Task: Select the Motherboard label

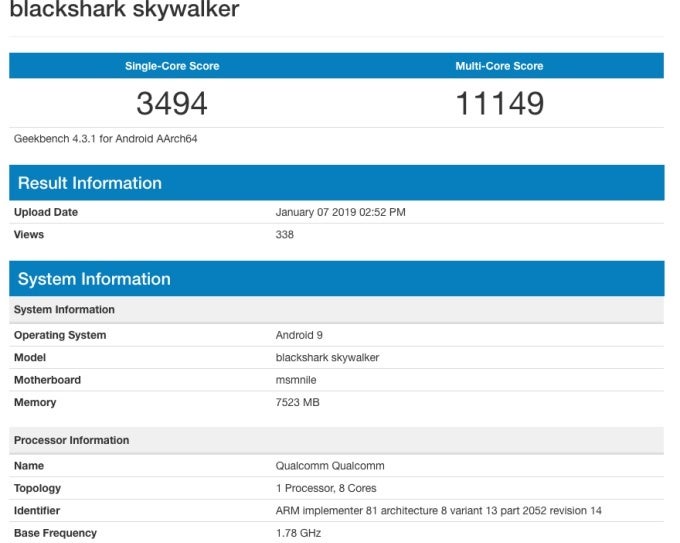Action: point(47,380)
